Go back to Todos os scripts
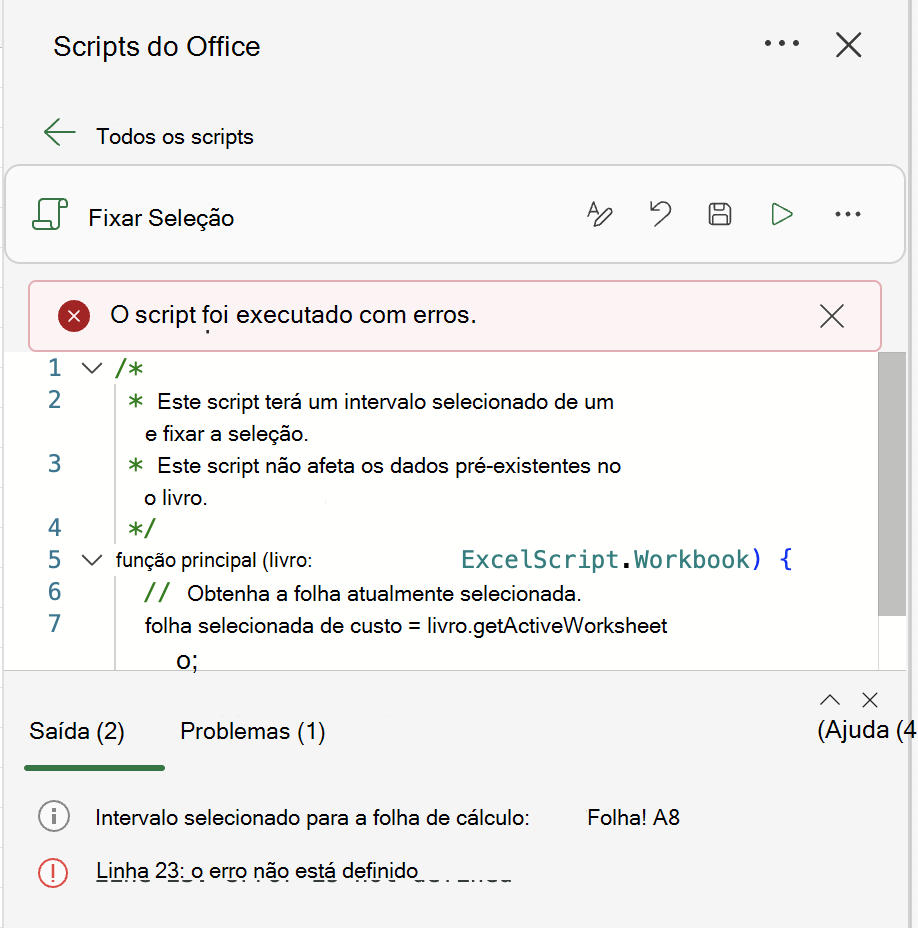The height and width of the screenshot is (928, 918). (x=60, y=132)
